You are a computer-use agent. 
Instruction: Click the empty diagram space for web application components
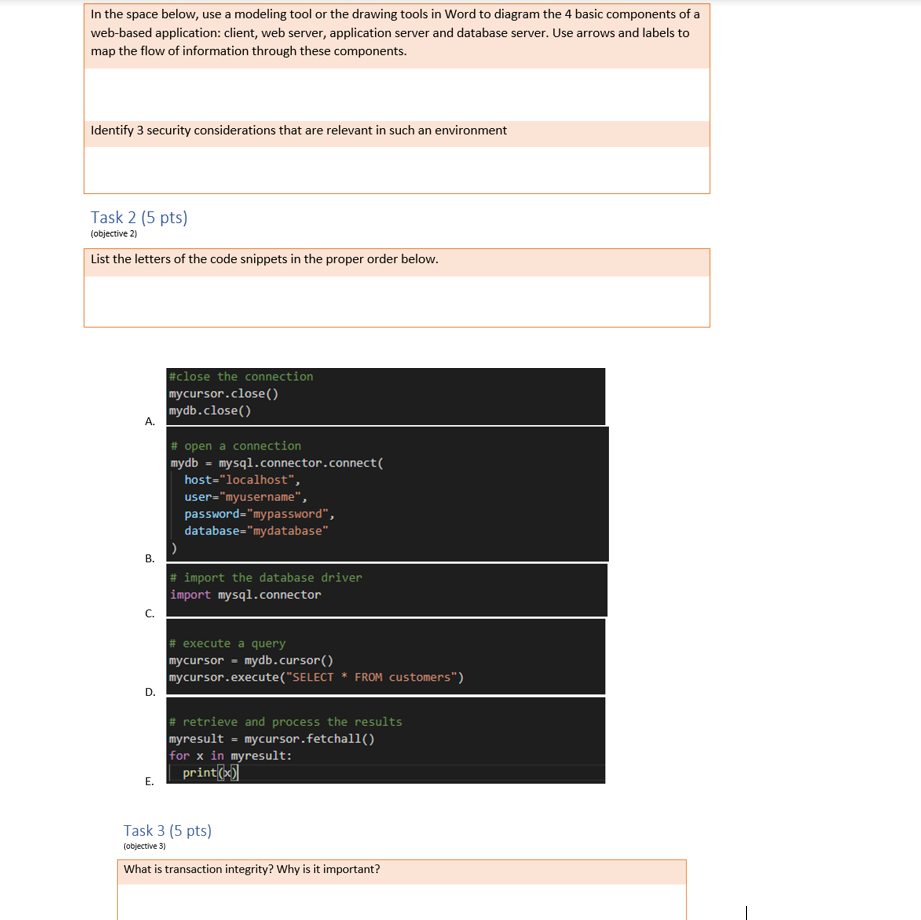click(395, 93)
